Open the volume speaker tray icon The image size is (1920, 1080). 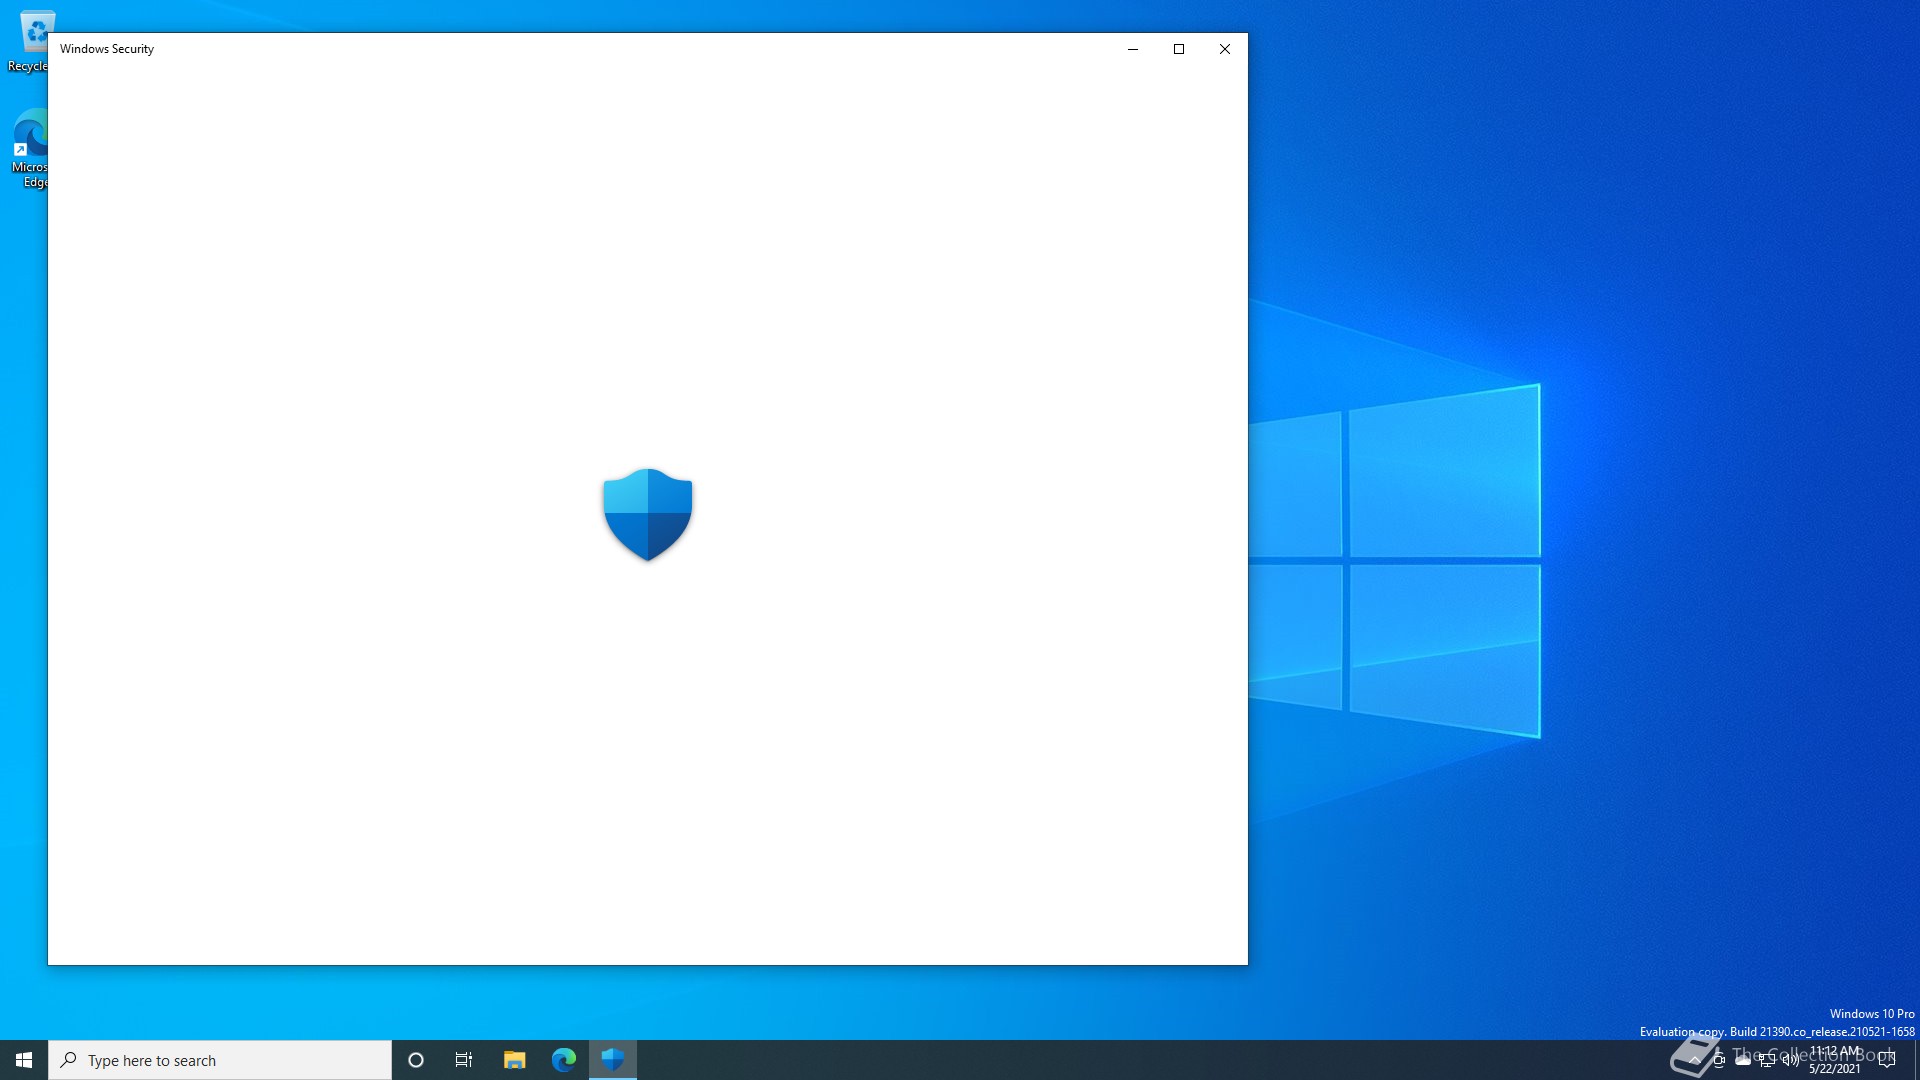tap(1790, 1060)
